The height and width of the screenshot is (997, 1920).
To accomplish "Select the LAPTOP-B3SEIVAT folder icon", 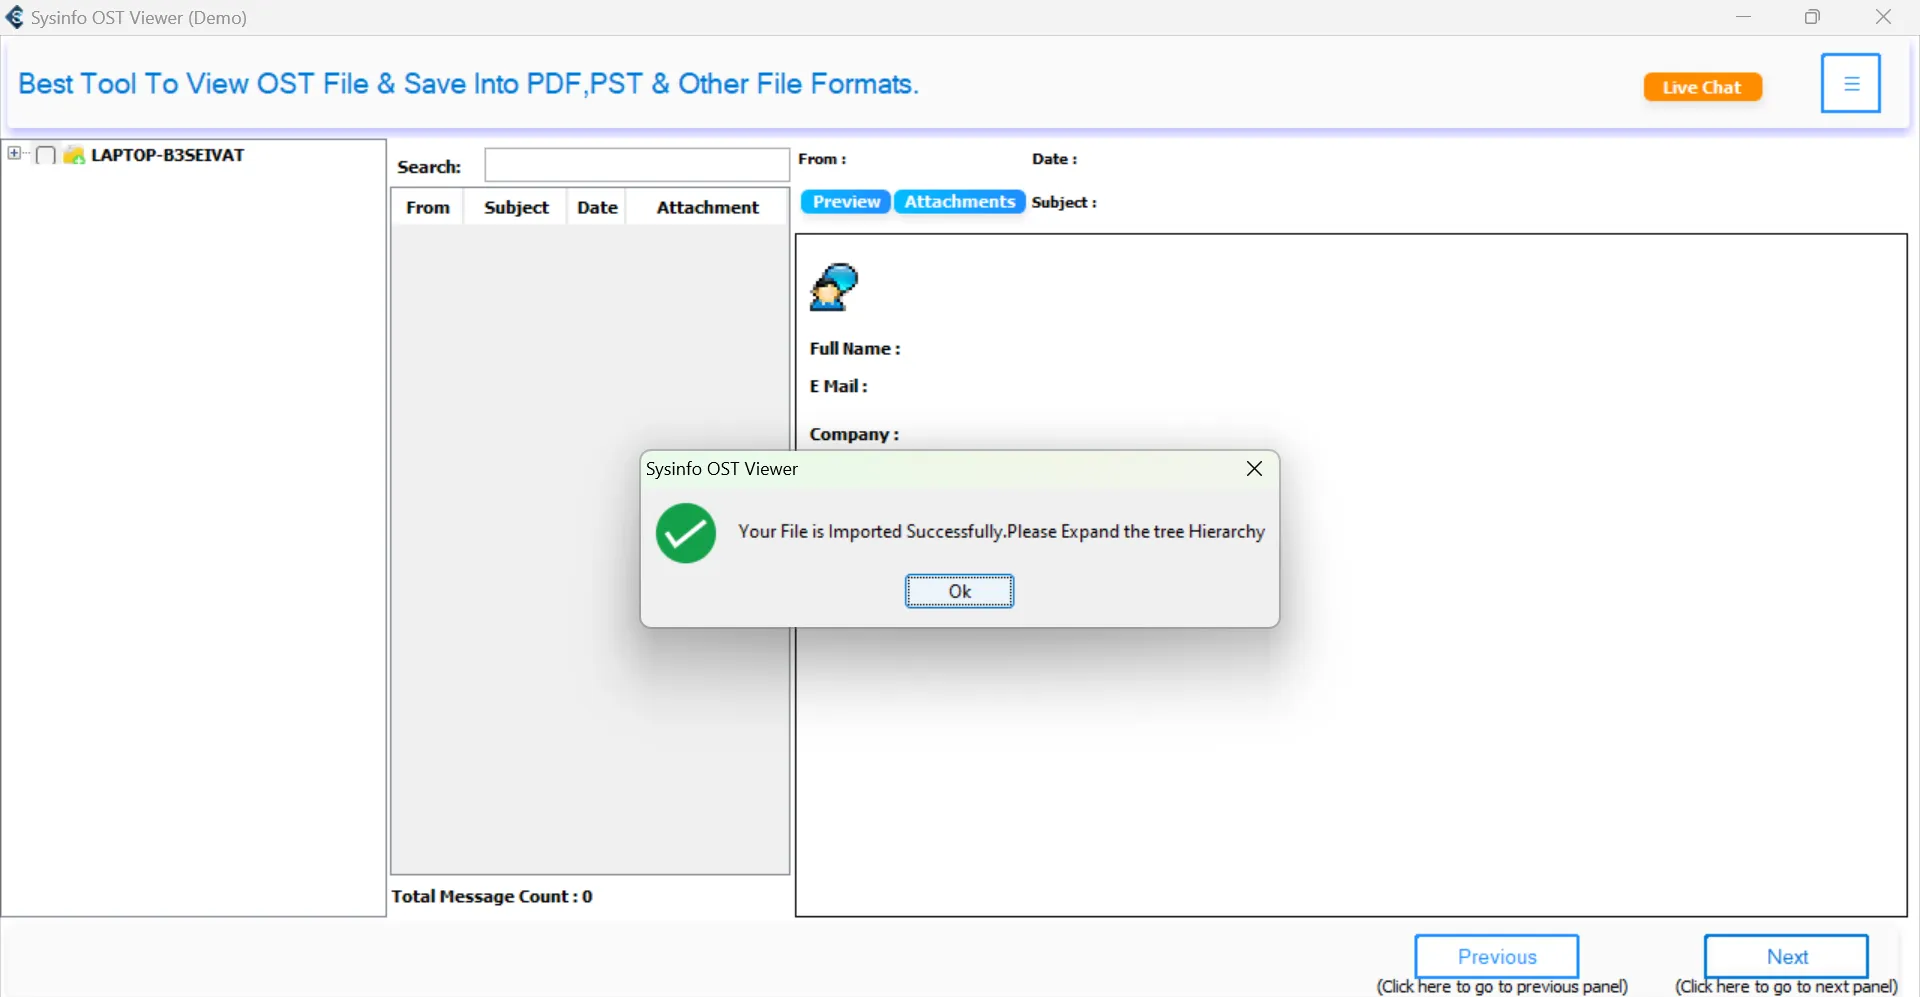I will click(74, 155).
